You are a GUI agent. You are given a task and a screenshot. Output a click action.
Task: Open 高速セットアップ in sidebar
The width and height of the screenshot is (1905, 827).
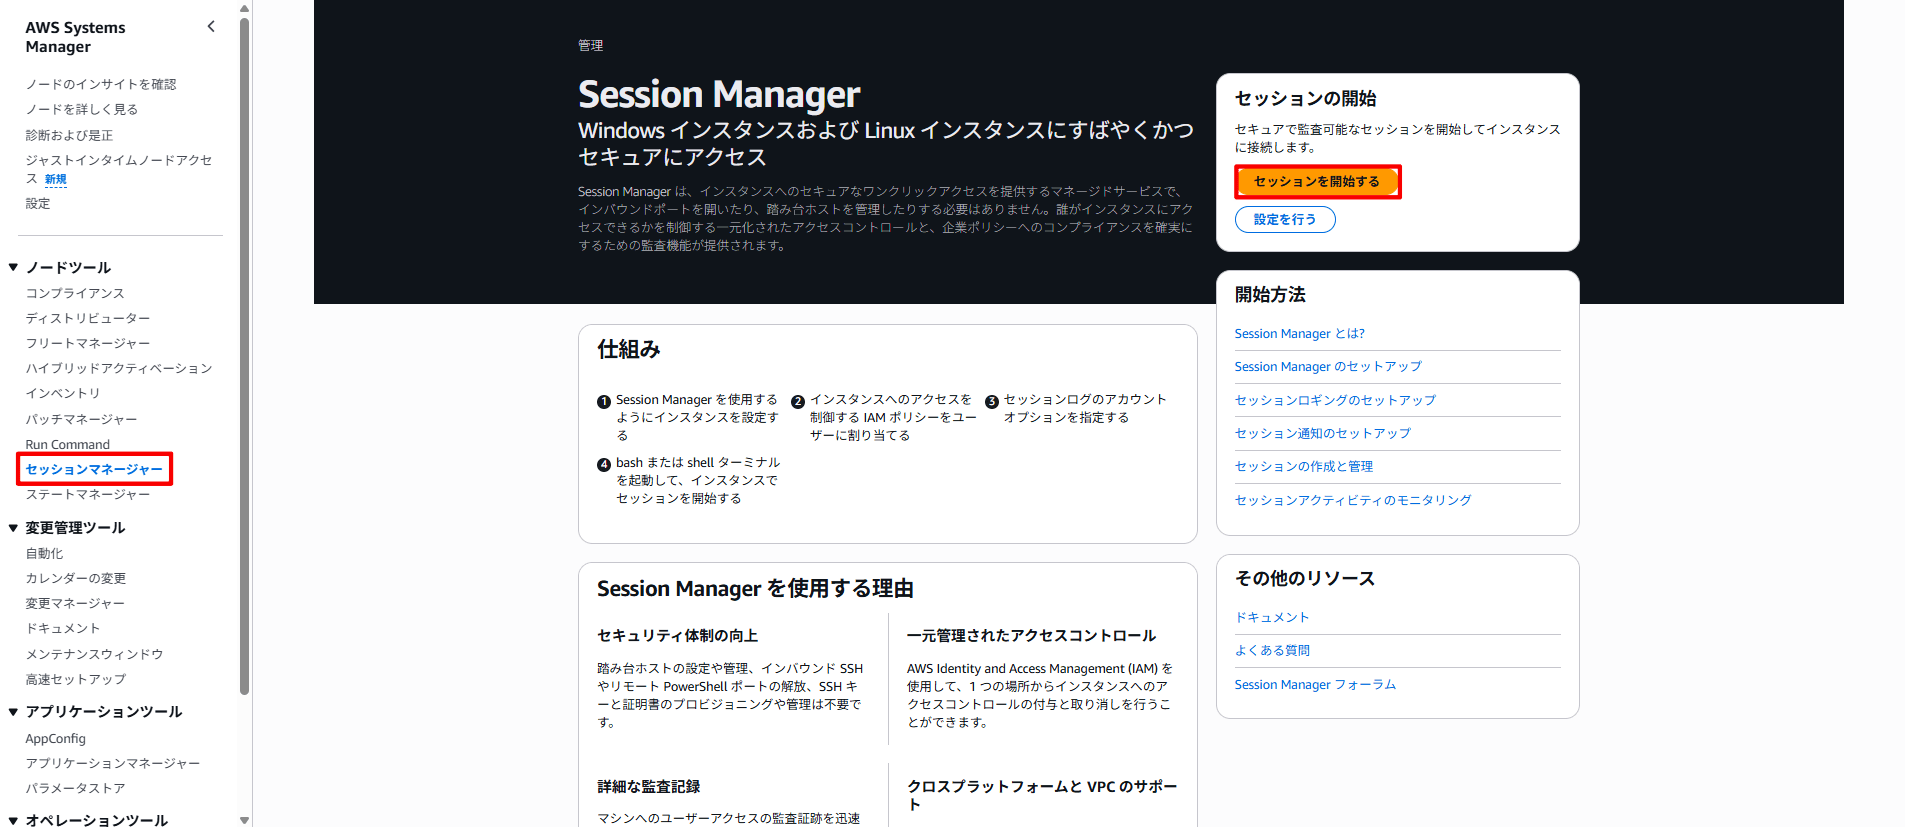coord(76,679)
